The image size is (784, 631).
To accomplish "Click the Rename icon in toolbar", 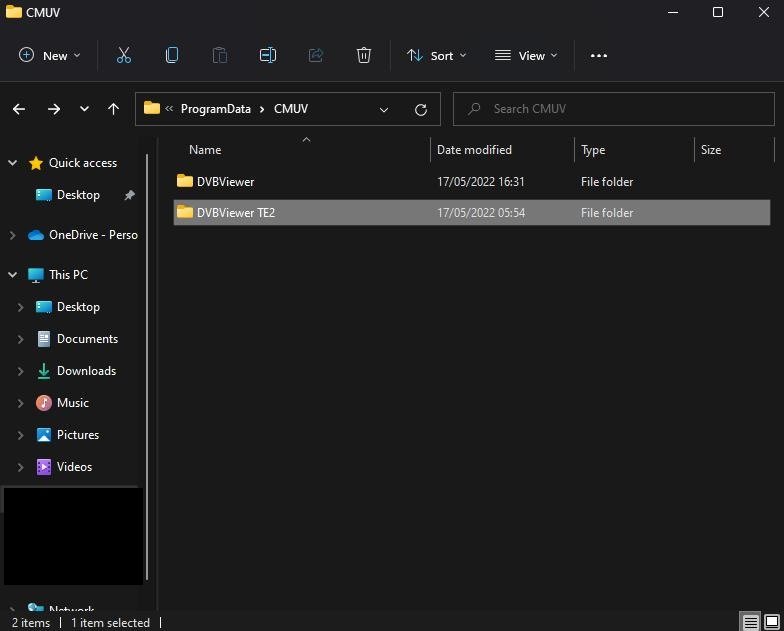I will click(268, 56).
